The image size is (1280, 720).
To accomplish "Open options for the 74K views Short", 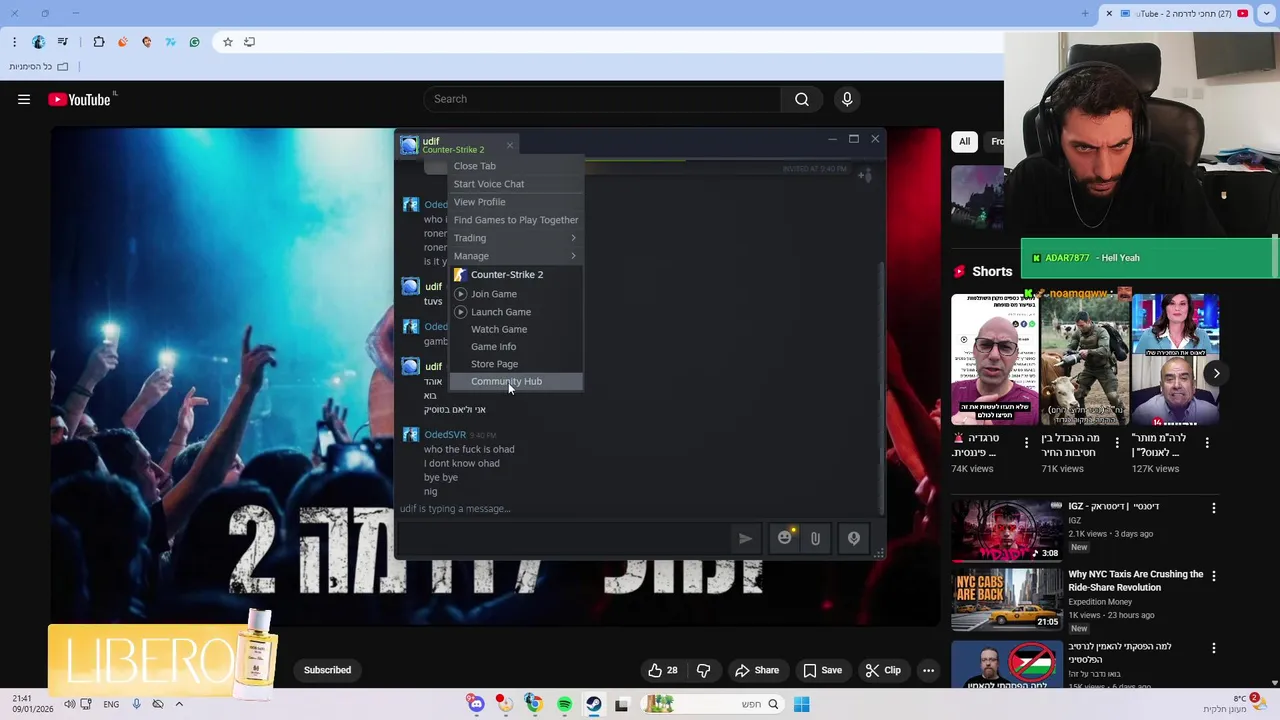I will tap(1026, 442).
